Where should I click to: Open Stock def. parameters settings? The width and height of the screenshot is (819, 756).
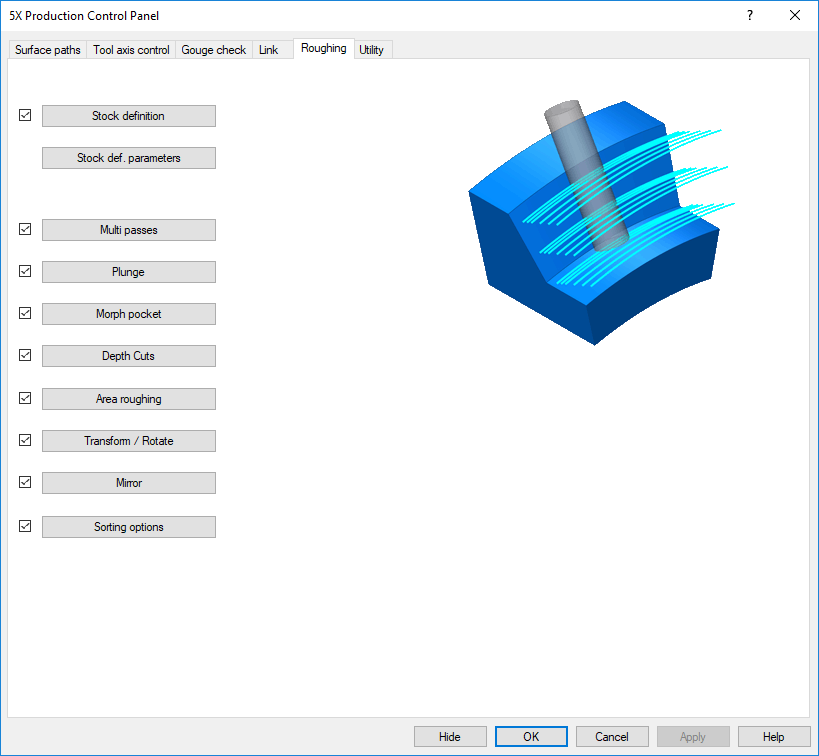[128, 158]
